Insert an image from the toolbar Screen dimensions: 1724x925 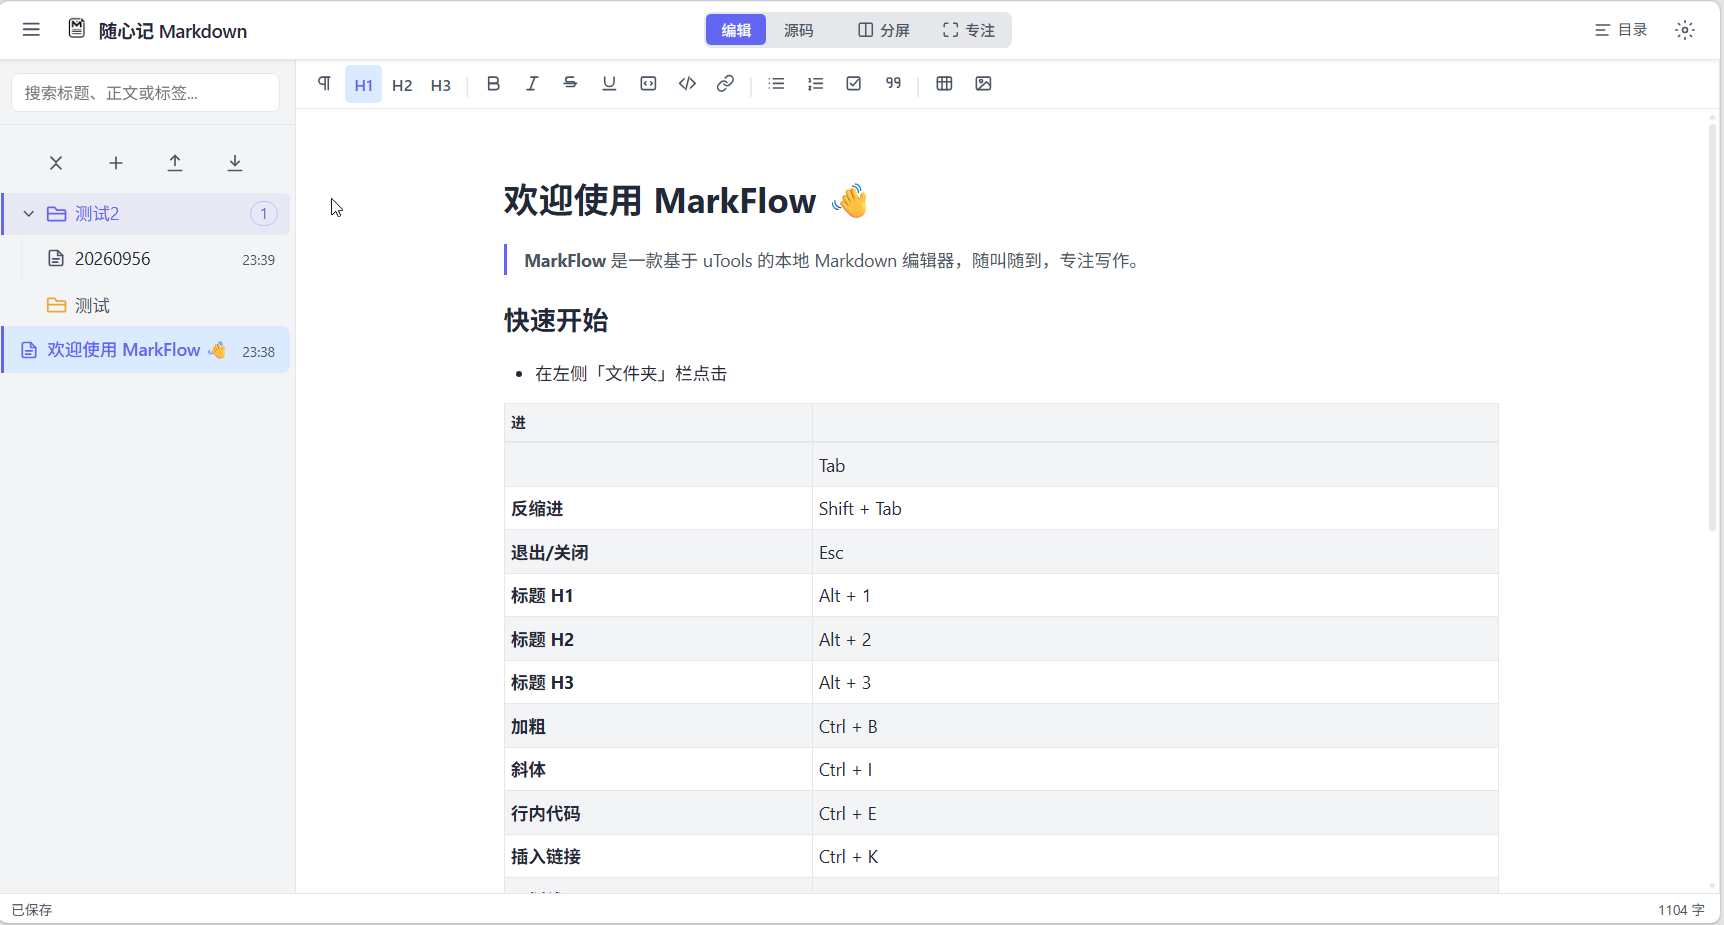983,84
